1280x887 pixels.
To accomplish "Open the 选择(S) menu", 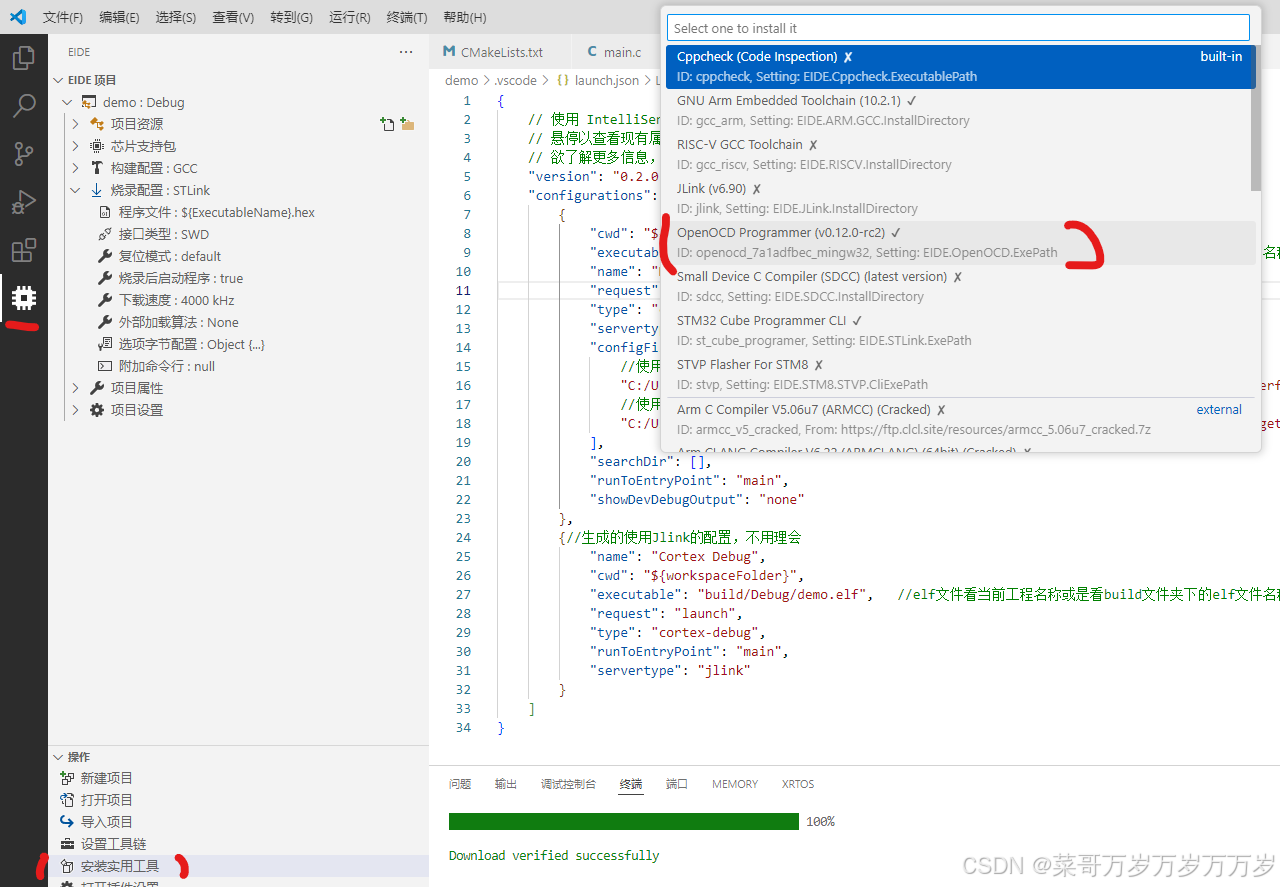I will coord(176,17).
